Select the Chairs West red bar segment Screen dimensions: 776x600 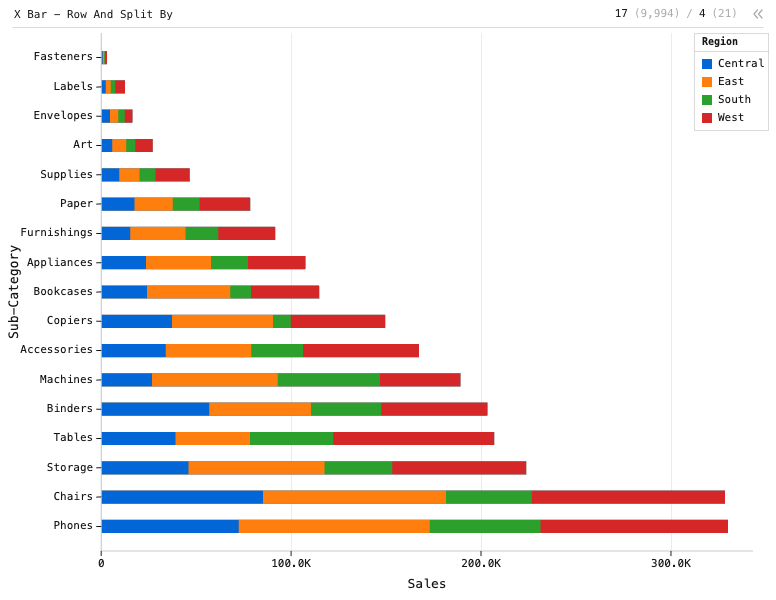click(628, 497)
